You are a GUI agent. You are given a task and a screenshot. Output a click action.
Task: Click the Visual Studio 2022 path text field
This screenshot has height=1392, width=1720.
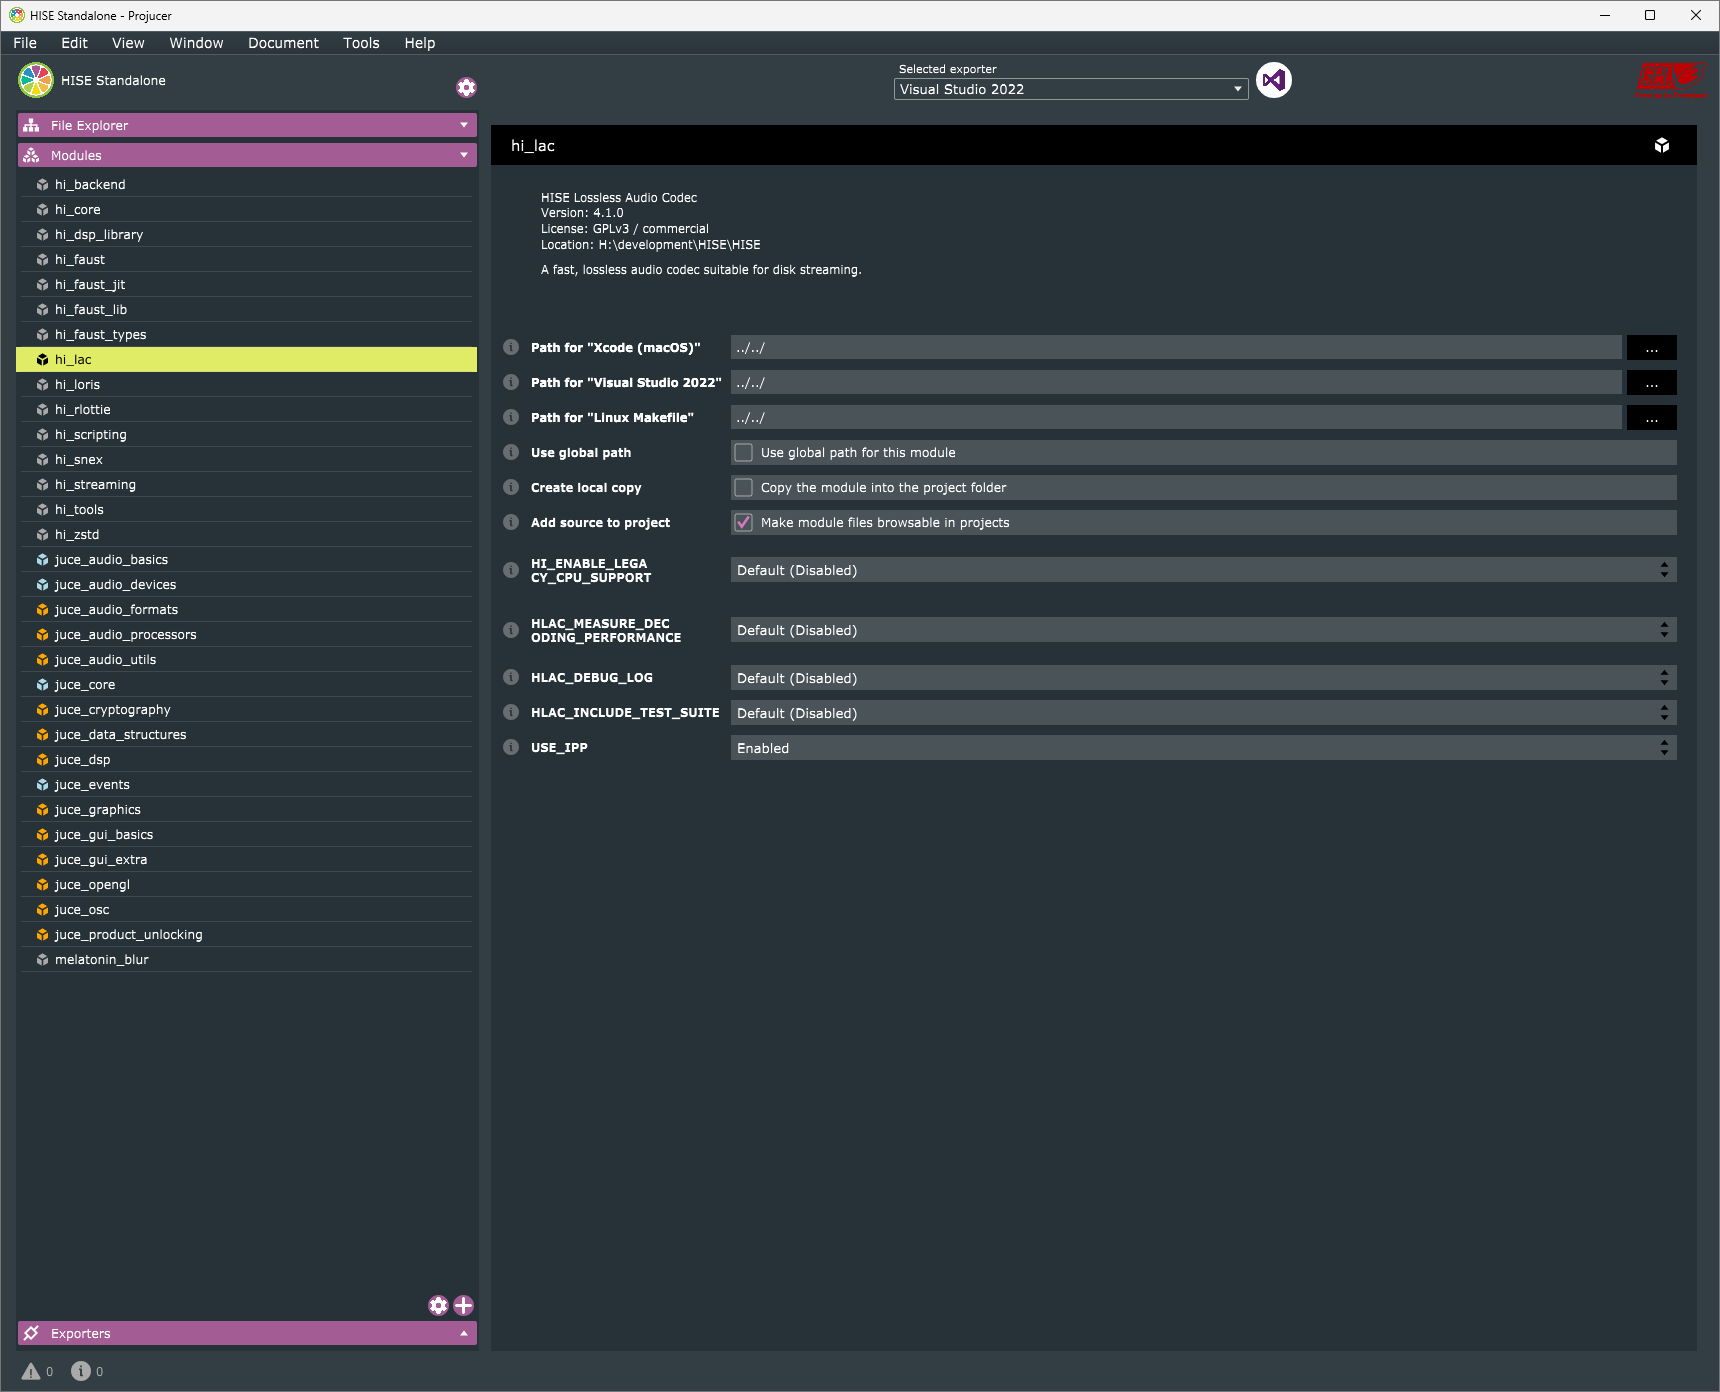pyautogui.click(x=1176, y=383)
